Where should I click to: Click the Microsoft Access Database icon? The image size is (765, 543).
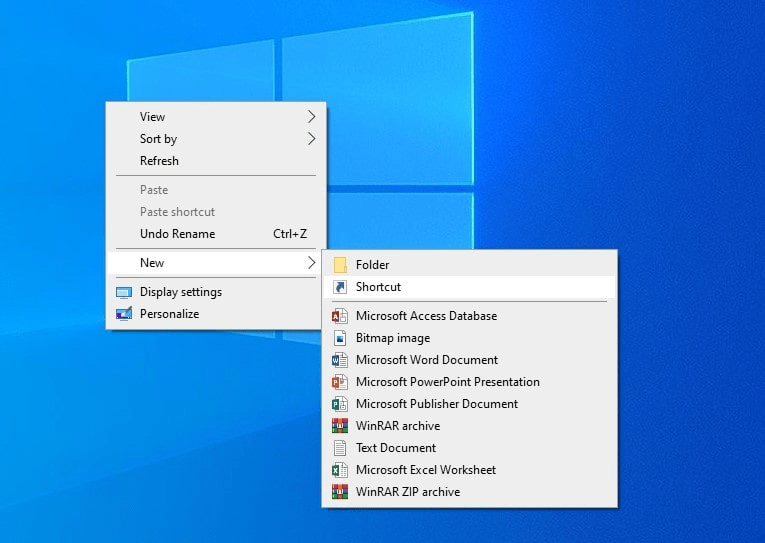tap(340, 316)
